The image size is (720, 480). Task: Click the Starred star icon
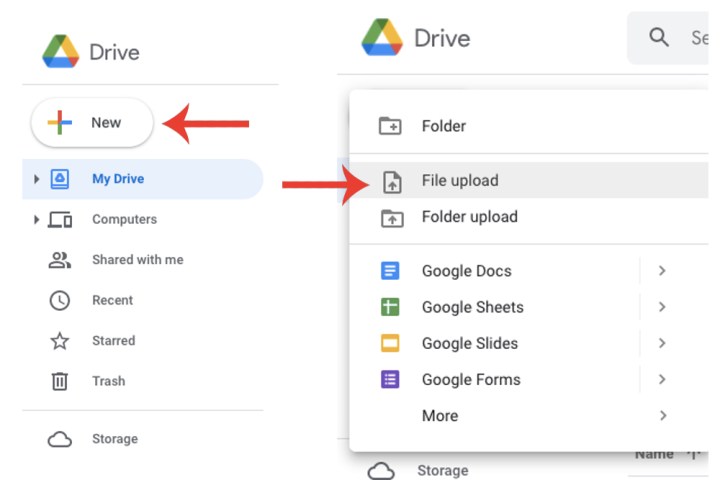[60, 341]
